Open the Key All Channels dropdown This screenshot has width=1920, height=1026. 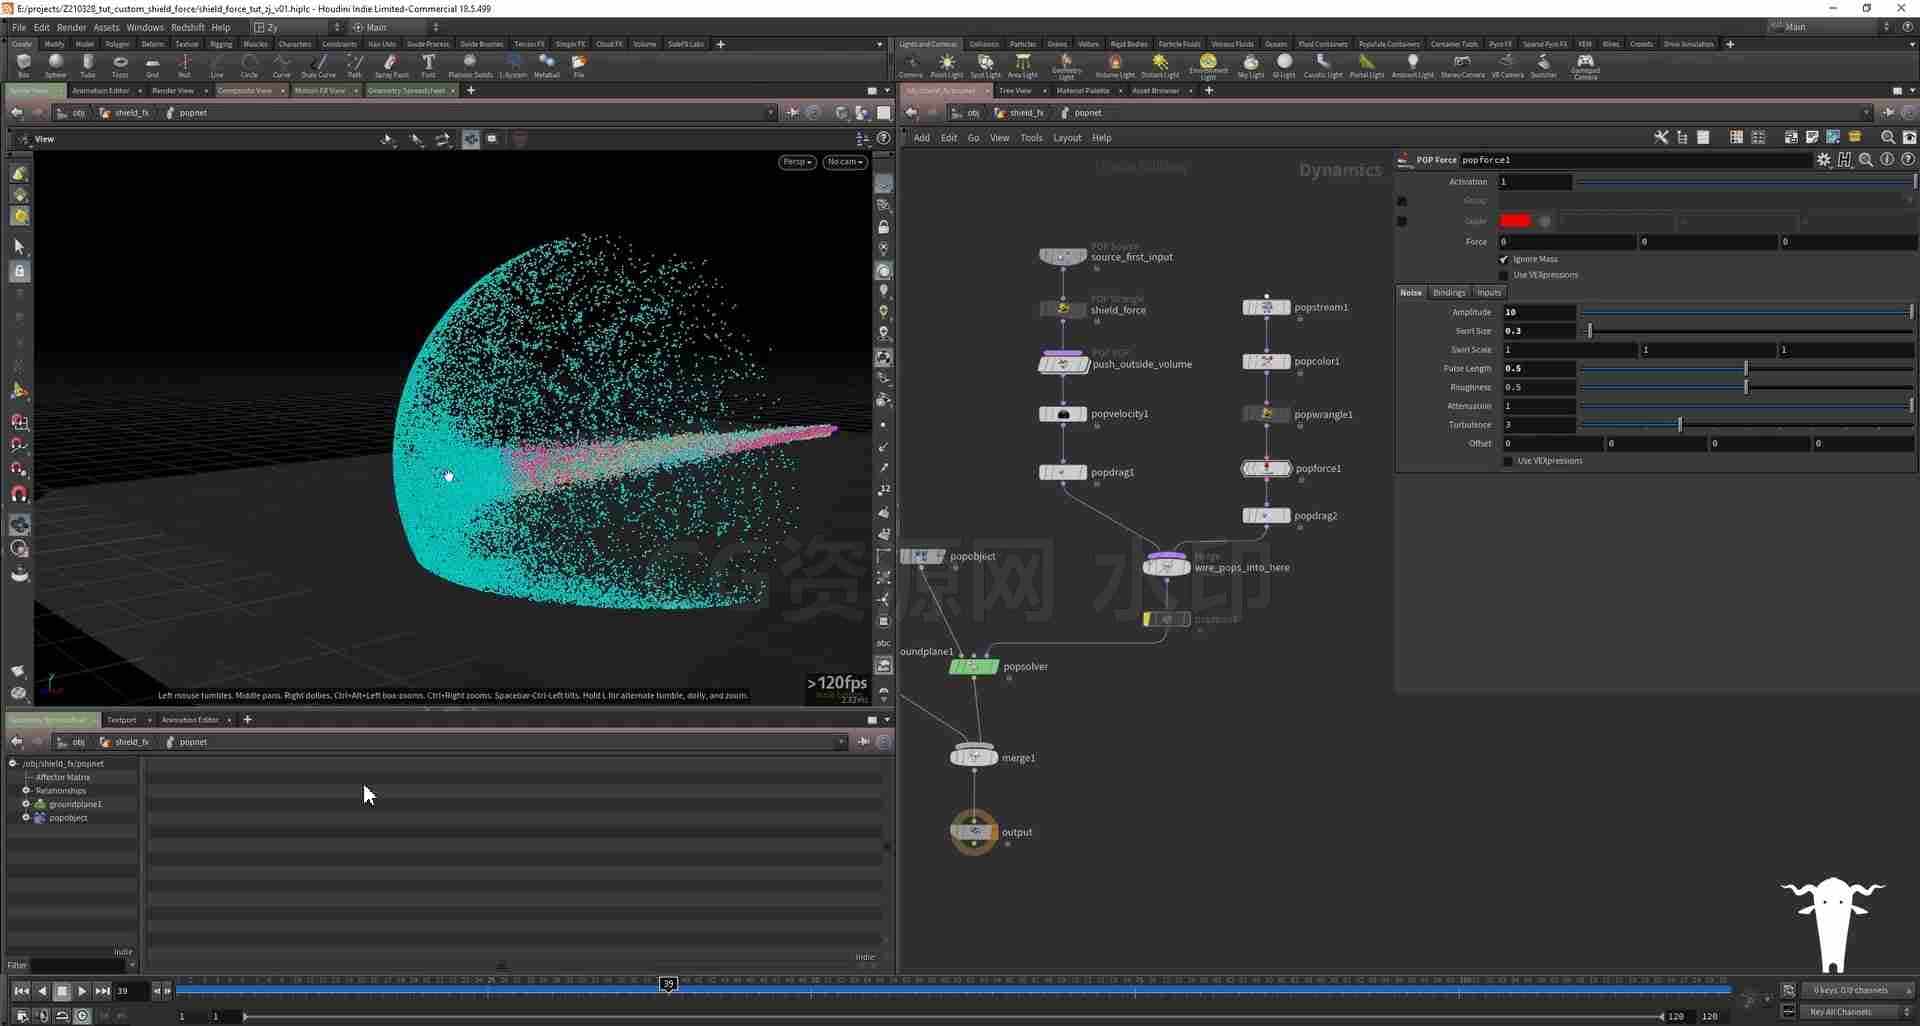tap(1859, 1012)
